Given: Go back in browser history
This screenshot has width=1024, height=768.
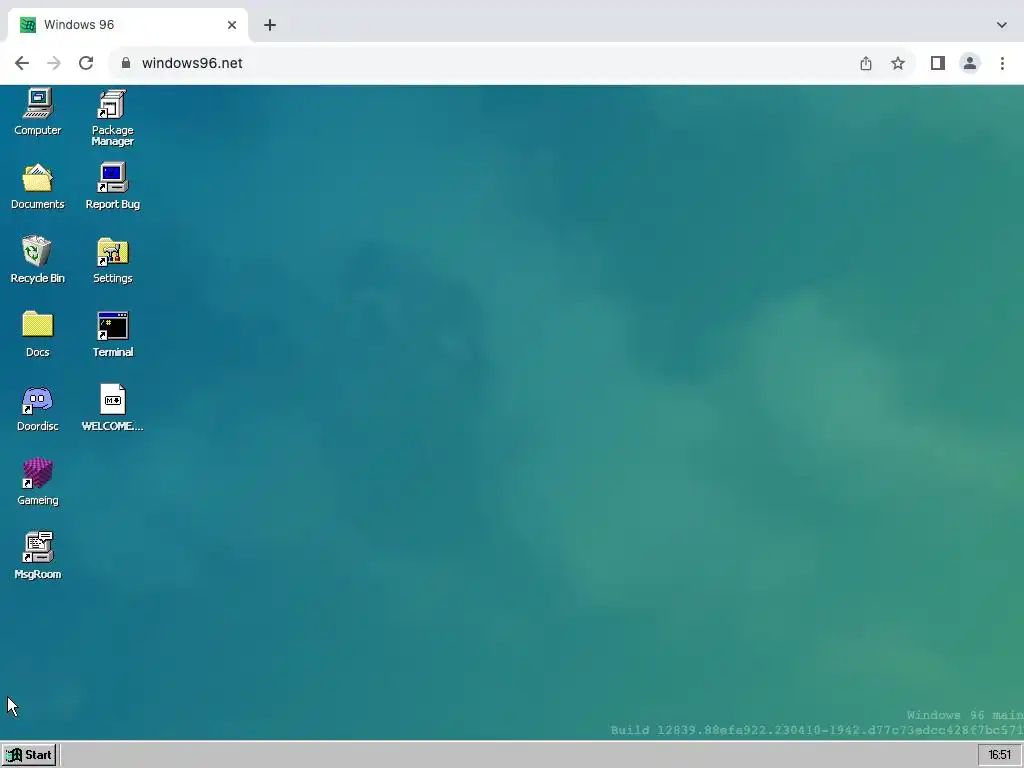Looking at the screenshot, I should pos(22,63).
